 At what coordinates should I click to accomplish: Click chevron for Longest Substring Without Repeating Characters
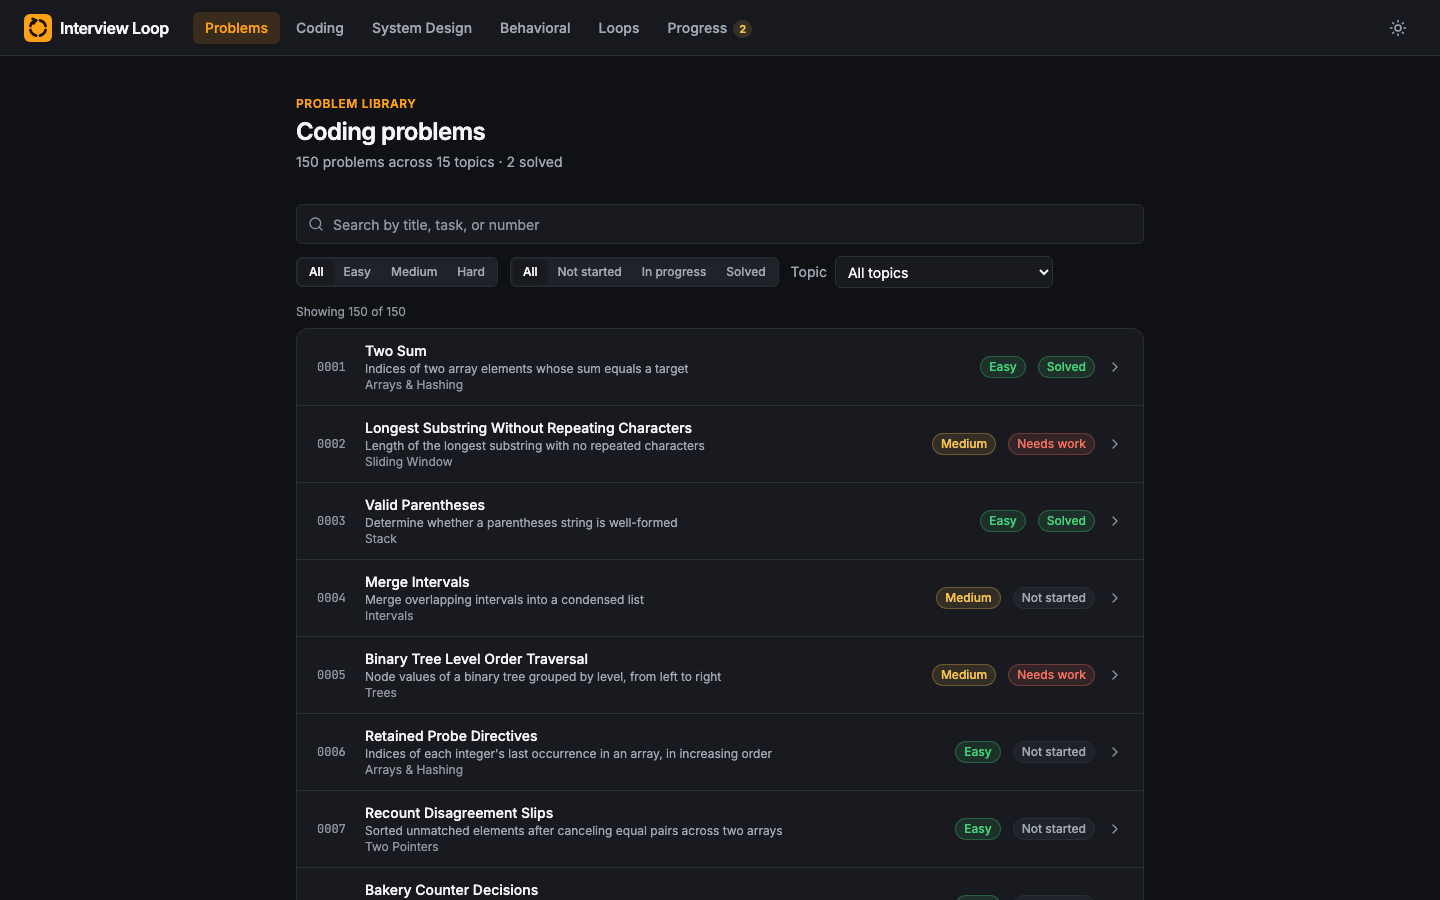tap(1115, 444)
